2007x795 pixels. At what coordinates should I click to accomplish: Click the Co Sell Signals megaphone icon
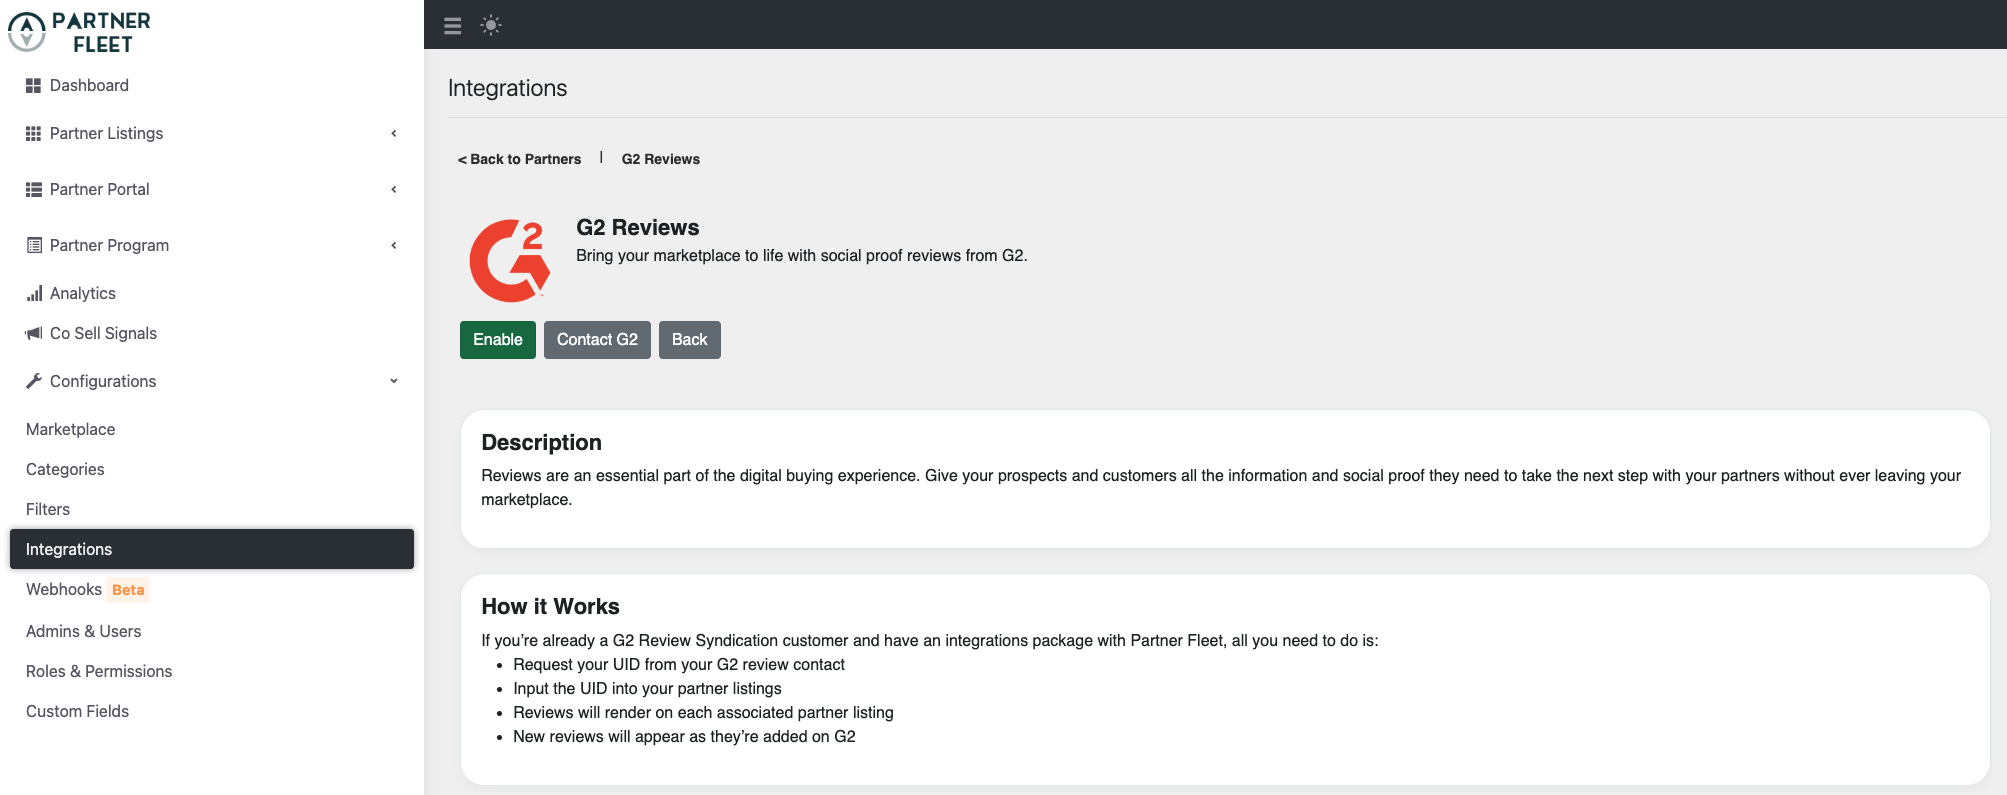(x=34, y=333)
